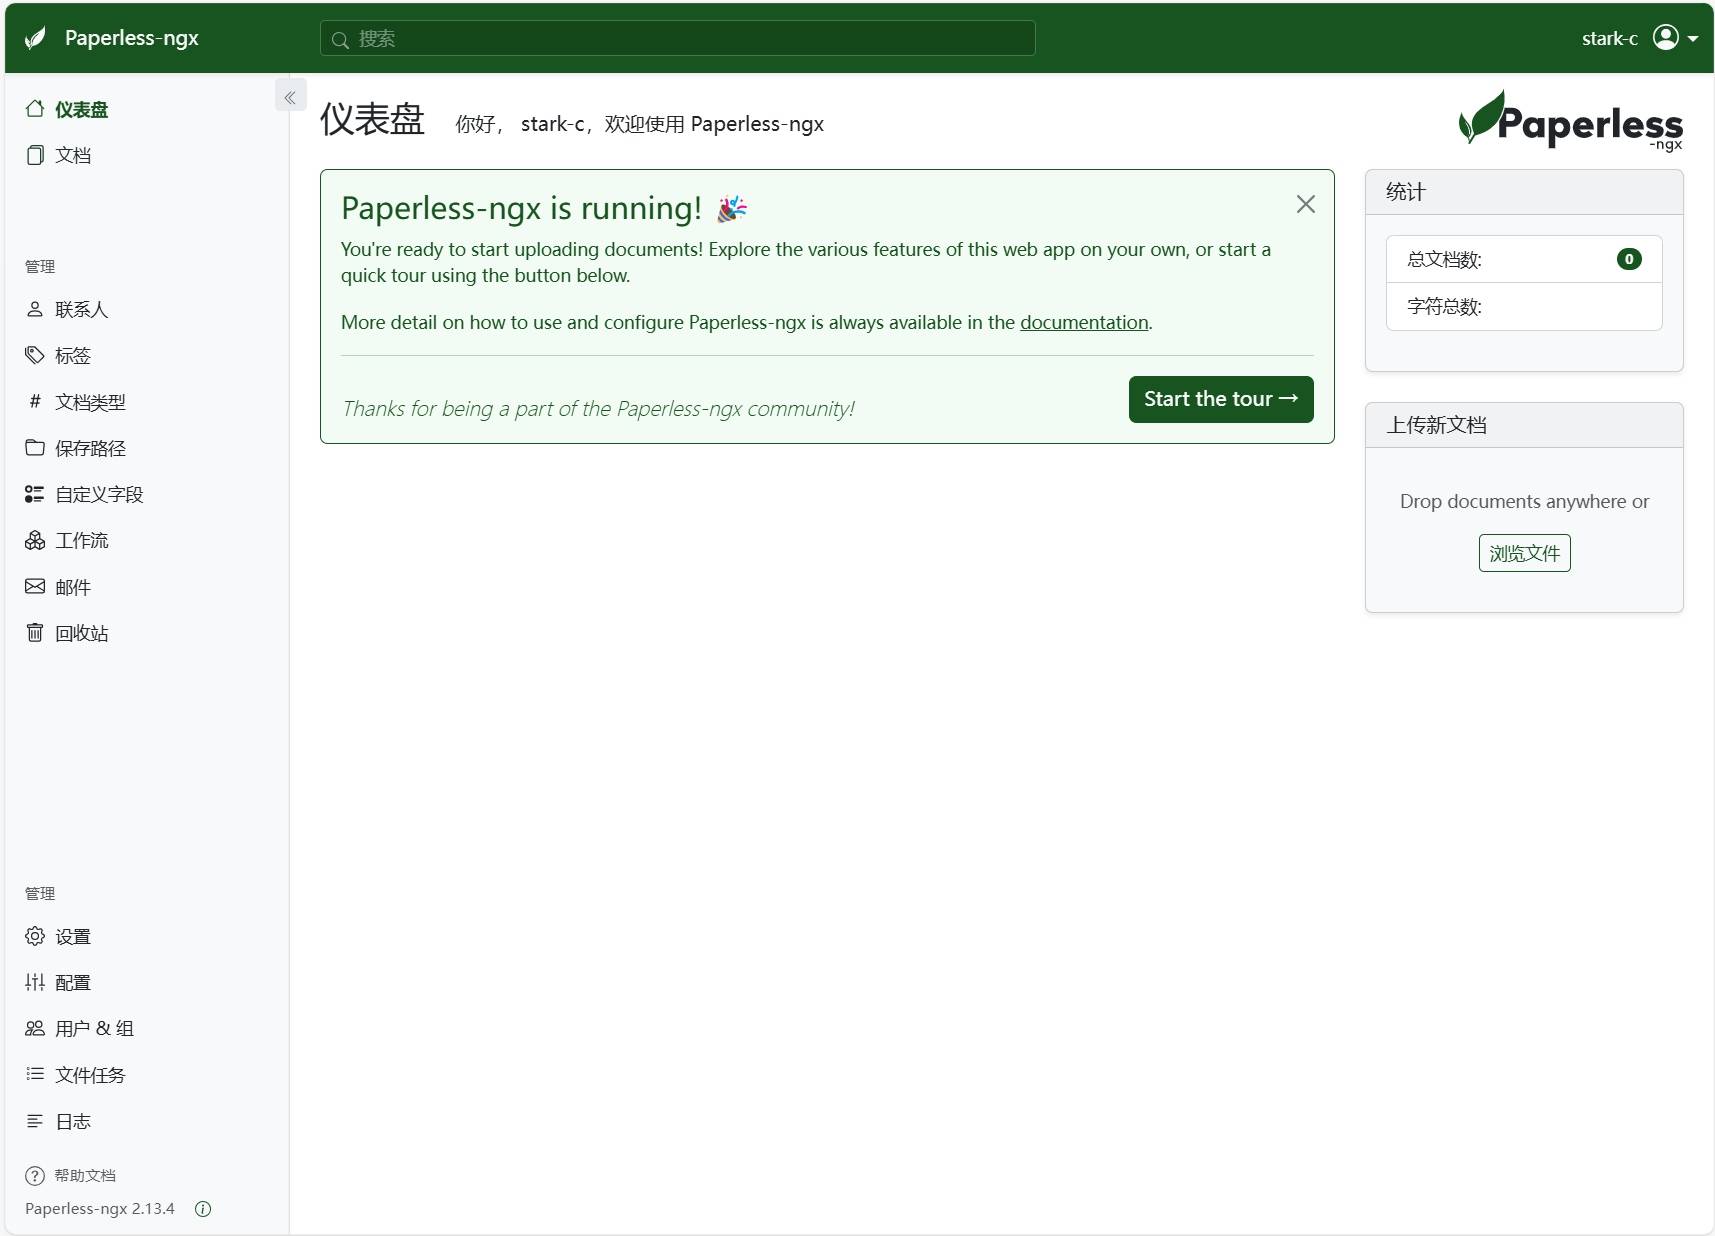Click the search magnifier icon
Image resolution: width=1715 pixels, height=1236 pixels.
tap(340, 39)
